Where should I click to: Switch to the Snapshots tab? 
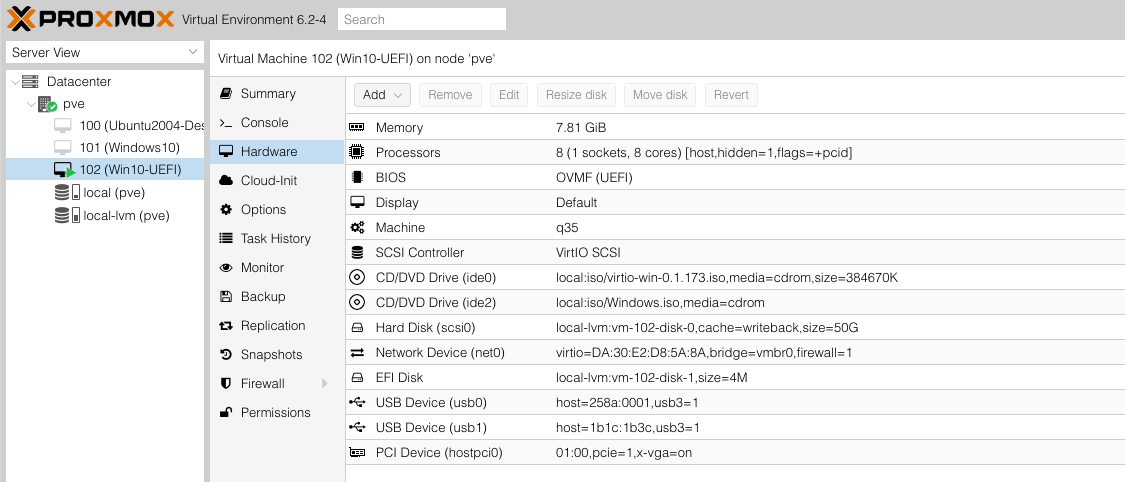click(x=271, y=355)
